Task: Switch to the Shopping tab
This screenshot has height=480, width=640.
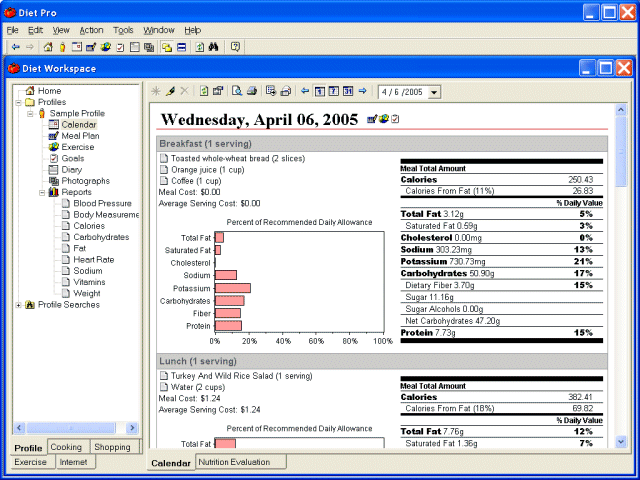Action: pos(114,447)
